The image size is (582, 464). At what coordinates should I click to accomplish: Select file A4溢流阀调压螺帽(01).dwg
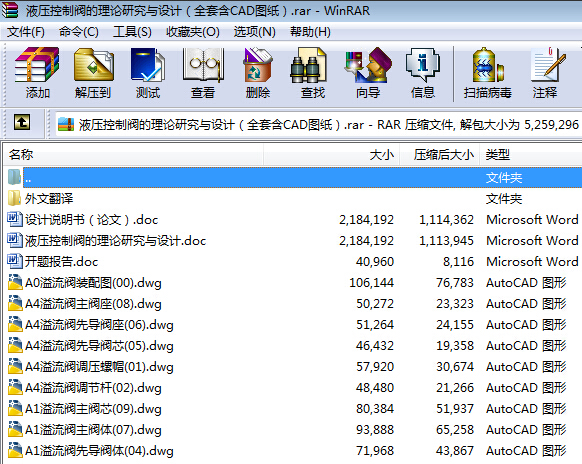tap(99, 367)
